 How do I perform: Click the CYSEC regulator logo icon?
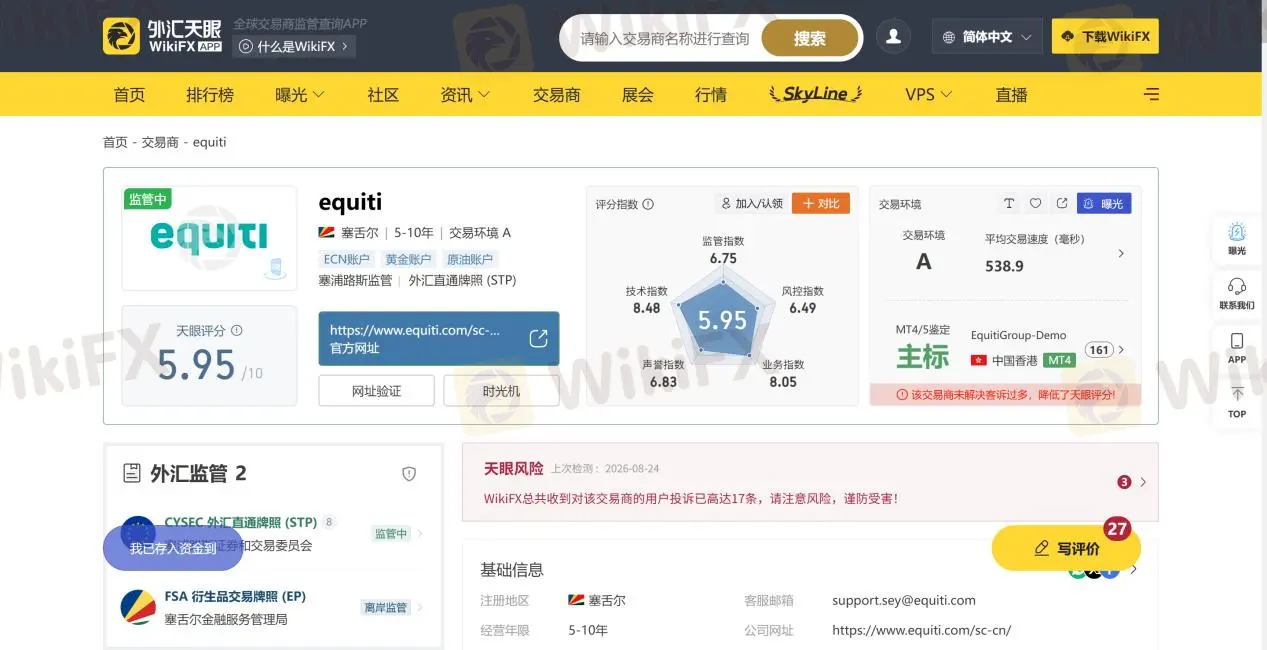[x=138, y=525]
